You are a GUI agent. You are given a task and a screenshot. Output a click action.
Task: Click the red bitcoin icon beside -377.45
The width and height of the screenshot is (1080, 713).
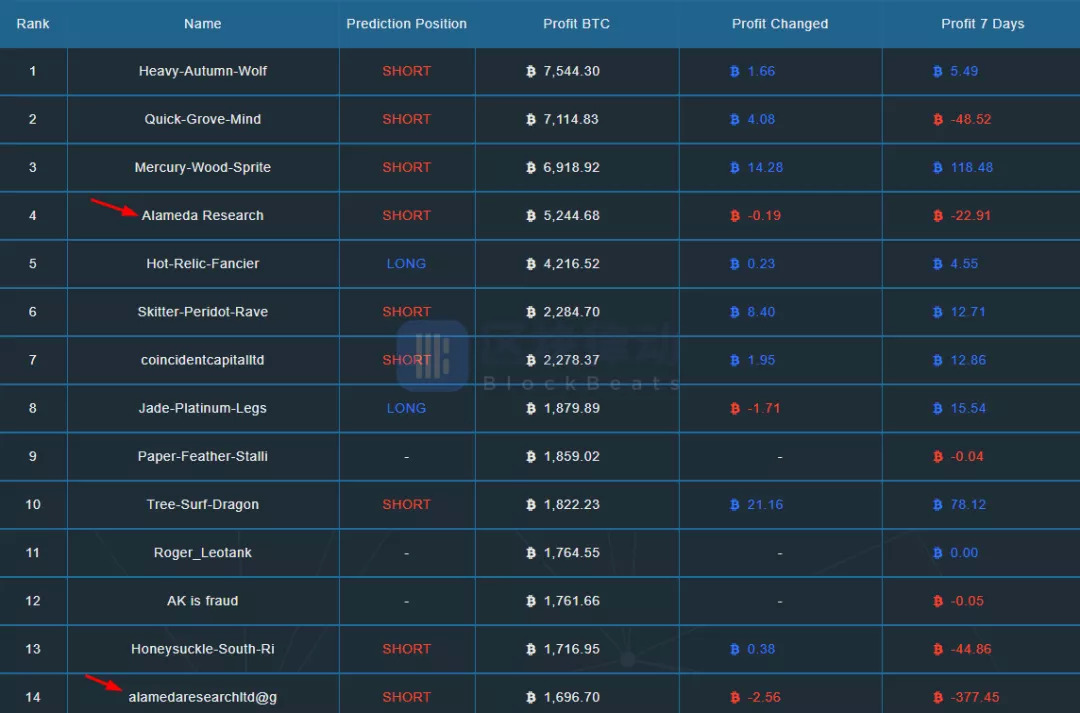(x=937, y=697)
